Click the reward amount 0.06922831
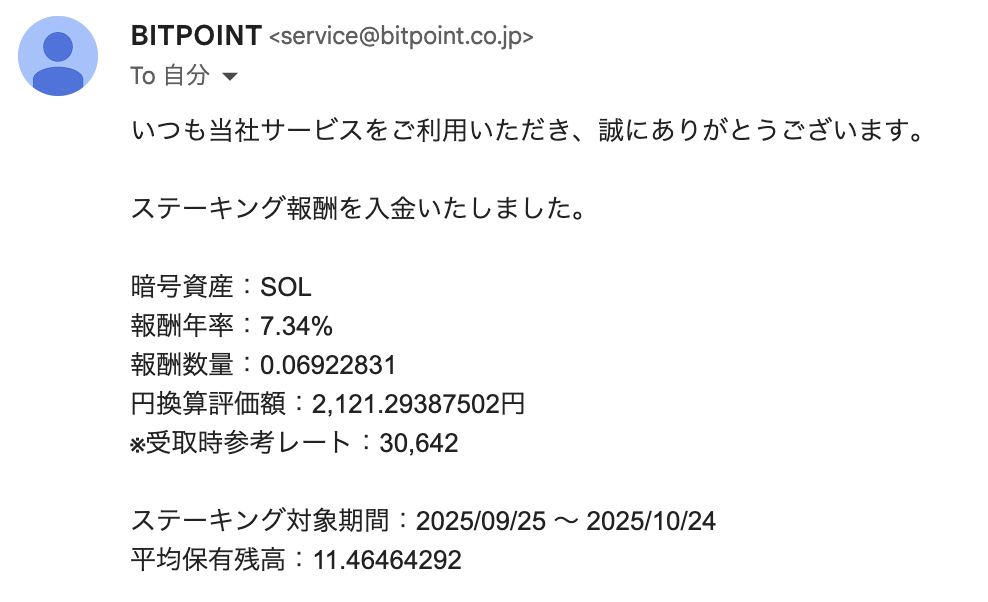This screenshot has width=988, height=602. pos(328,366)
